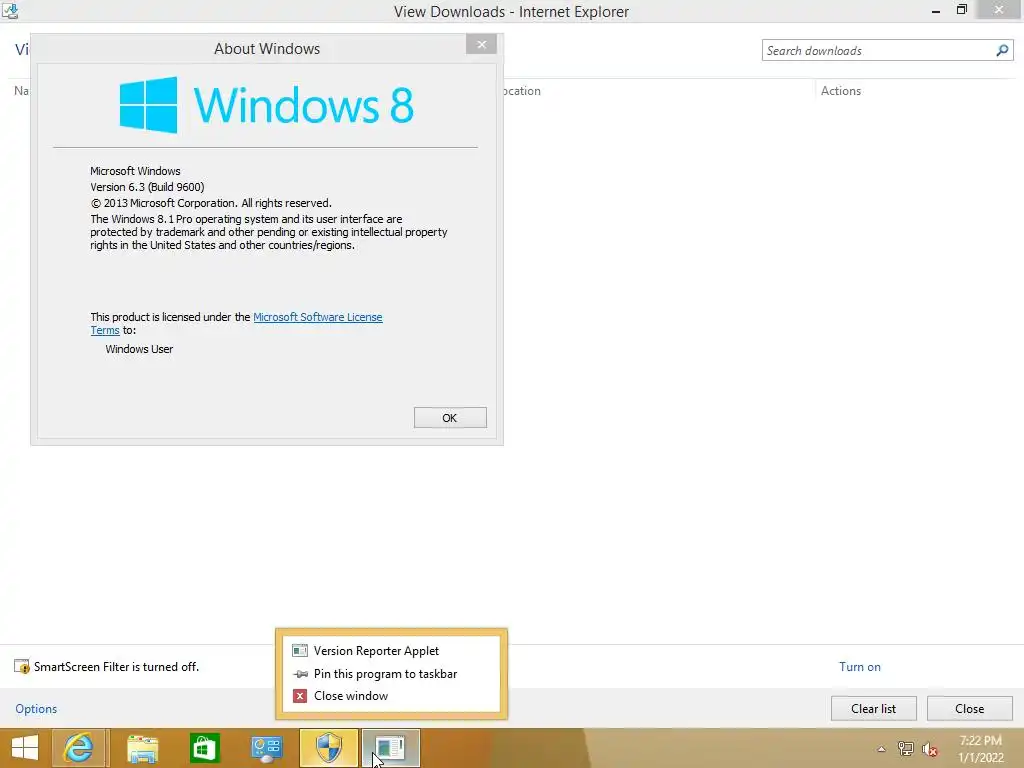Turn on SmartScreen Filter link
Image resolution: width=1024 pixels, height=768 pixels.
[859, 667]
